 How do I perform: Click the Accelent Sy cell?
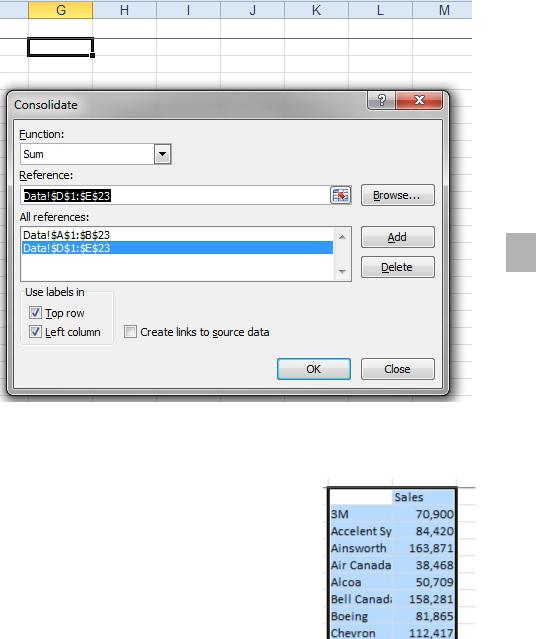tap(361, 531)
